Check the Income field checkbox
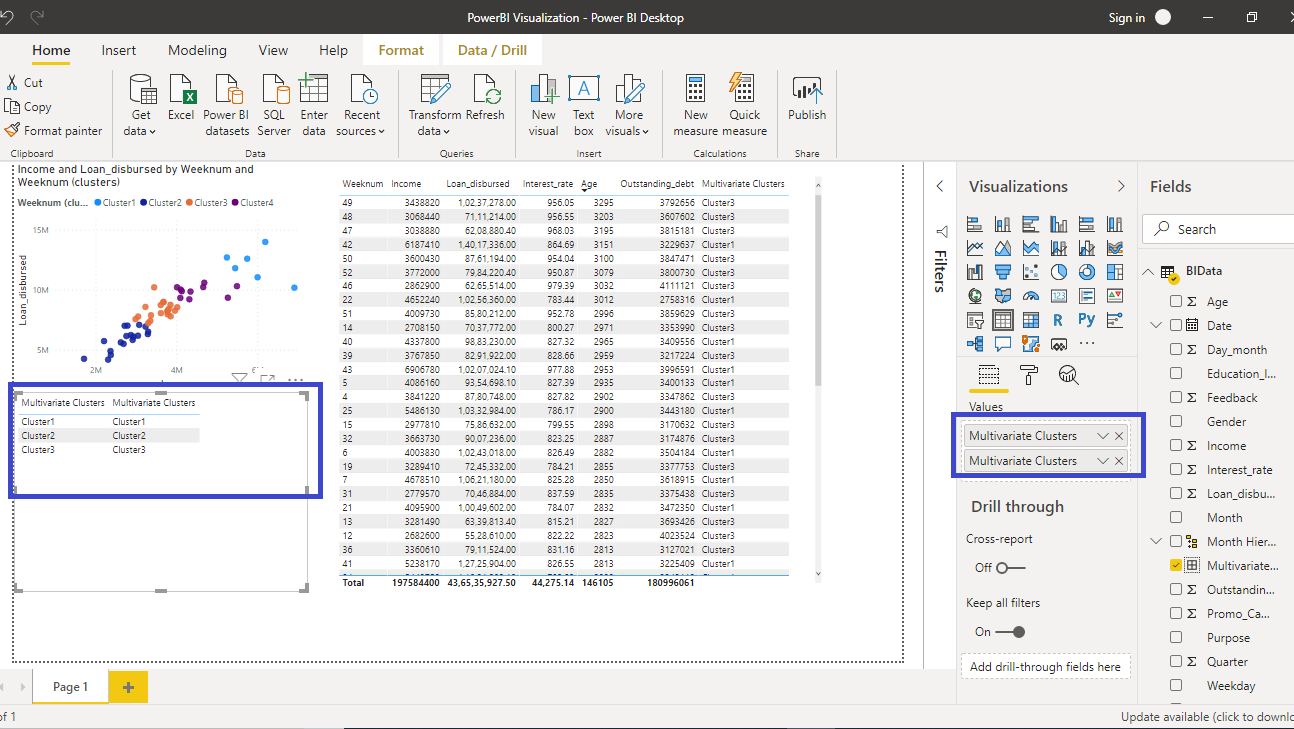This screenshot has height=729, width=1294. (1176, 445)
